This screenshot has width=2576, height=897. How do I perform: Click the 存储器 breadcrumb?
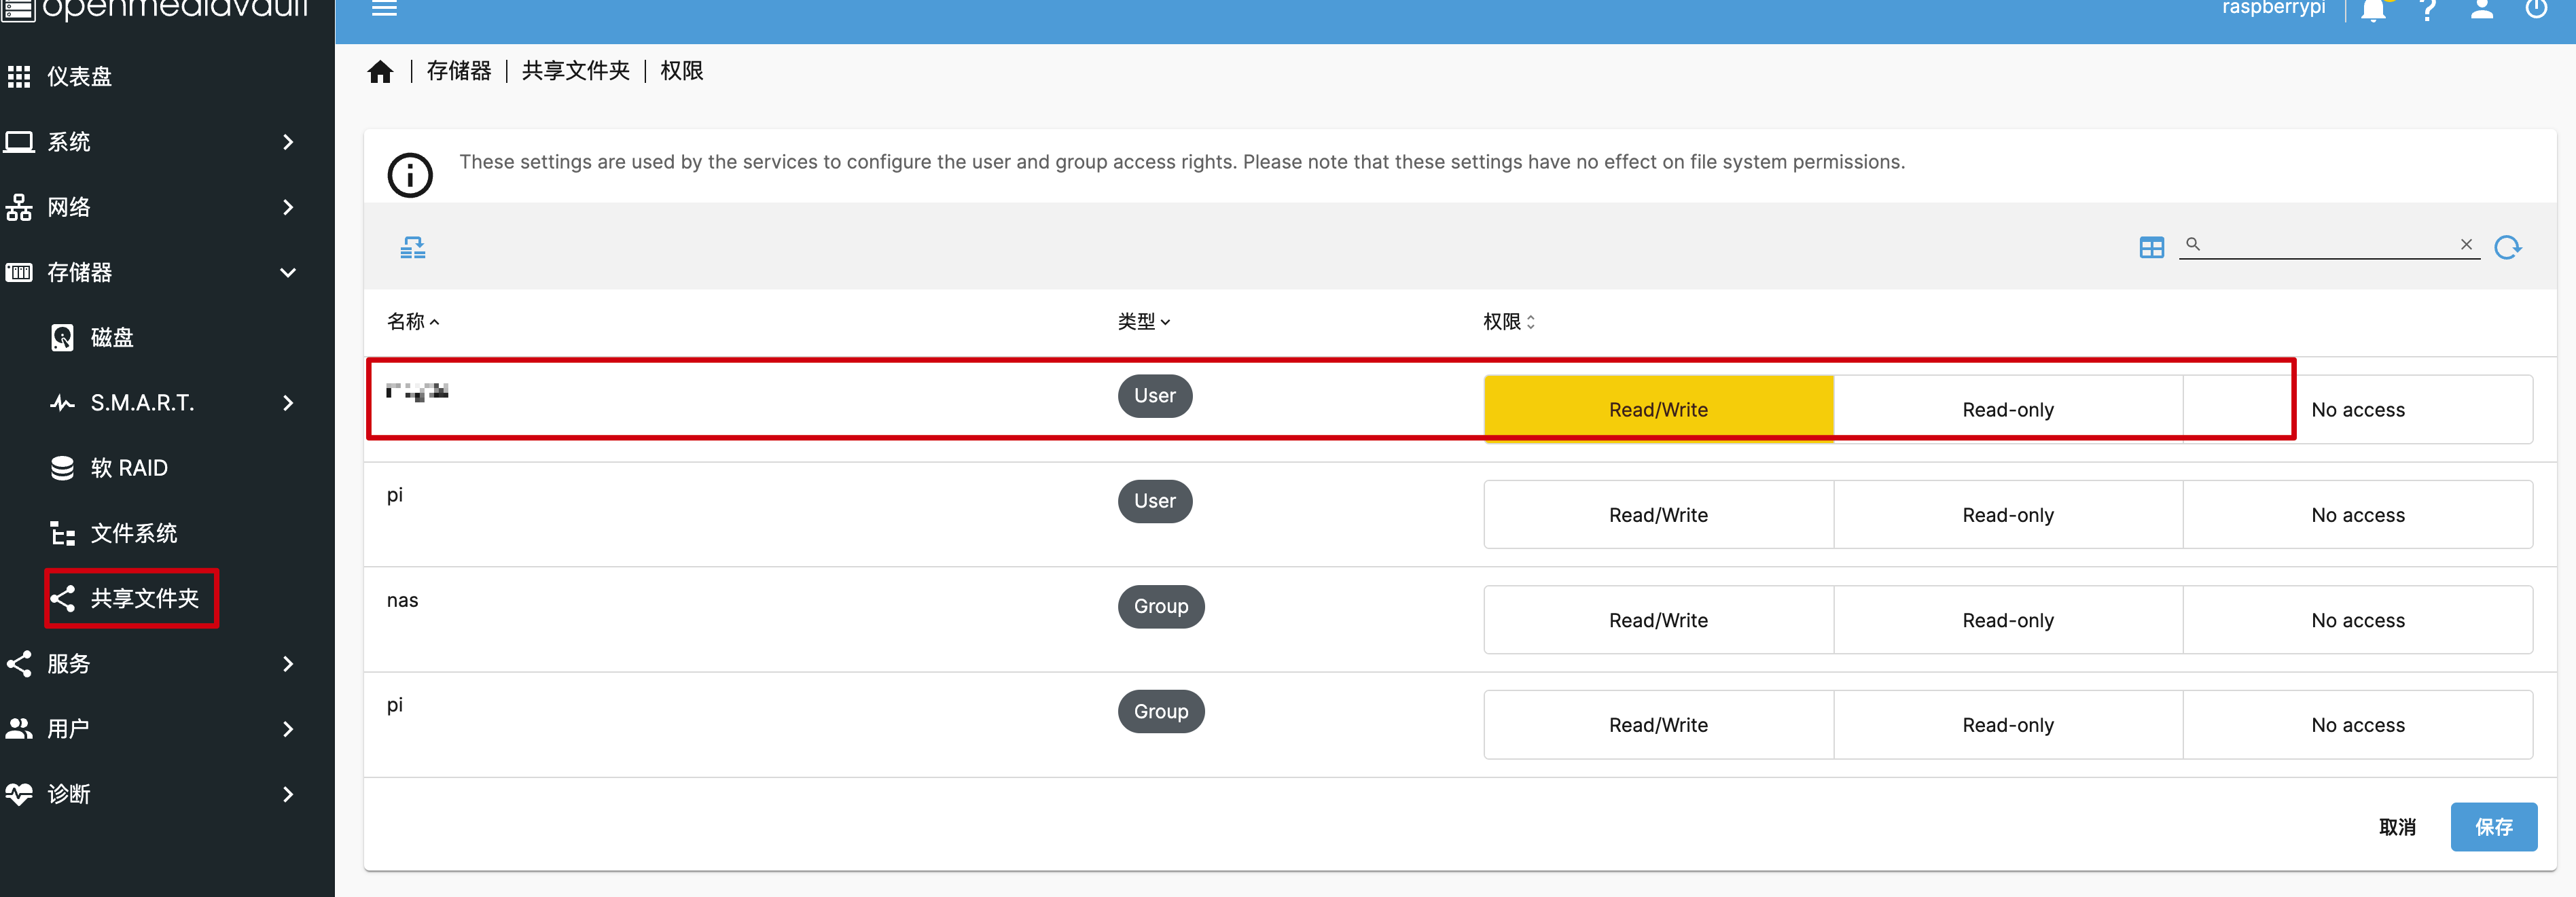tap(459, 71)
